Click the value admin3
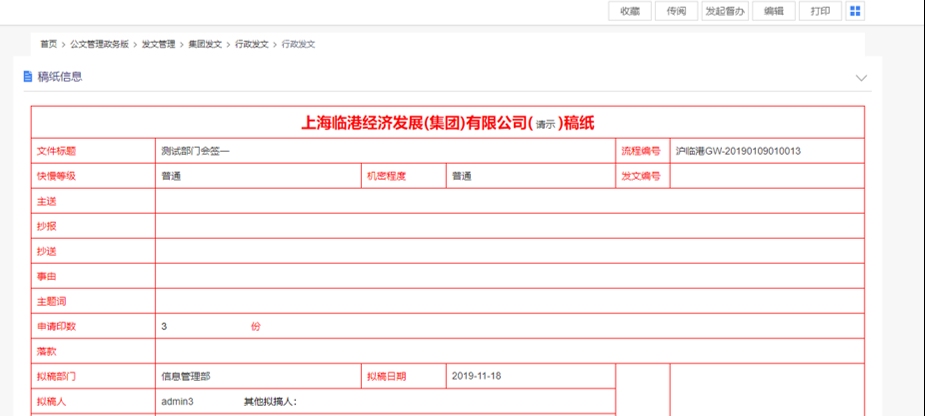Image resolution: width=925 pixels, height=416 pixels. (x=178, y=402)
